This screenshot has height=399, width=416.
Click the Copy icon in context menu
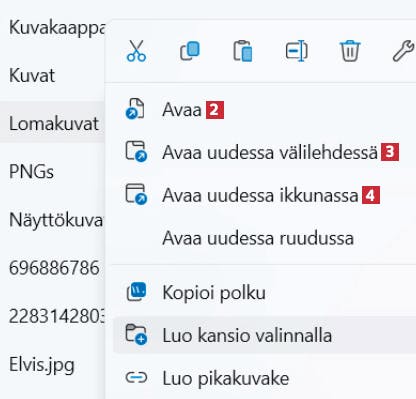point(190,51)
